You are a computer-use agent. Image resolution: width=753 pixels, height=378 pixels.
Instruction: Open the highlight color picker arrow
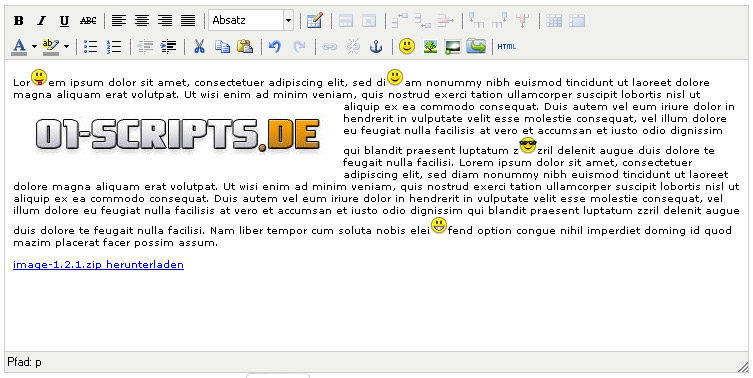coord(66,47)
